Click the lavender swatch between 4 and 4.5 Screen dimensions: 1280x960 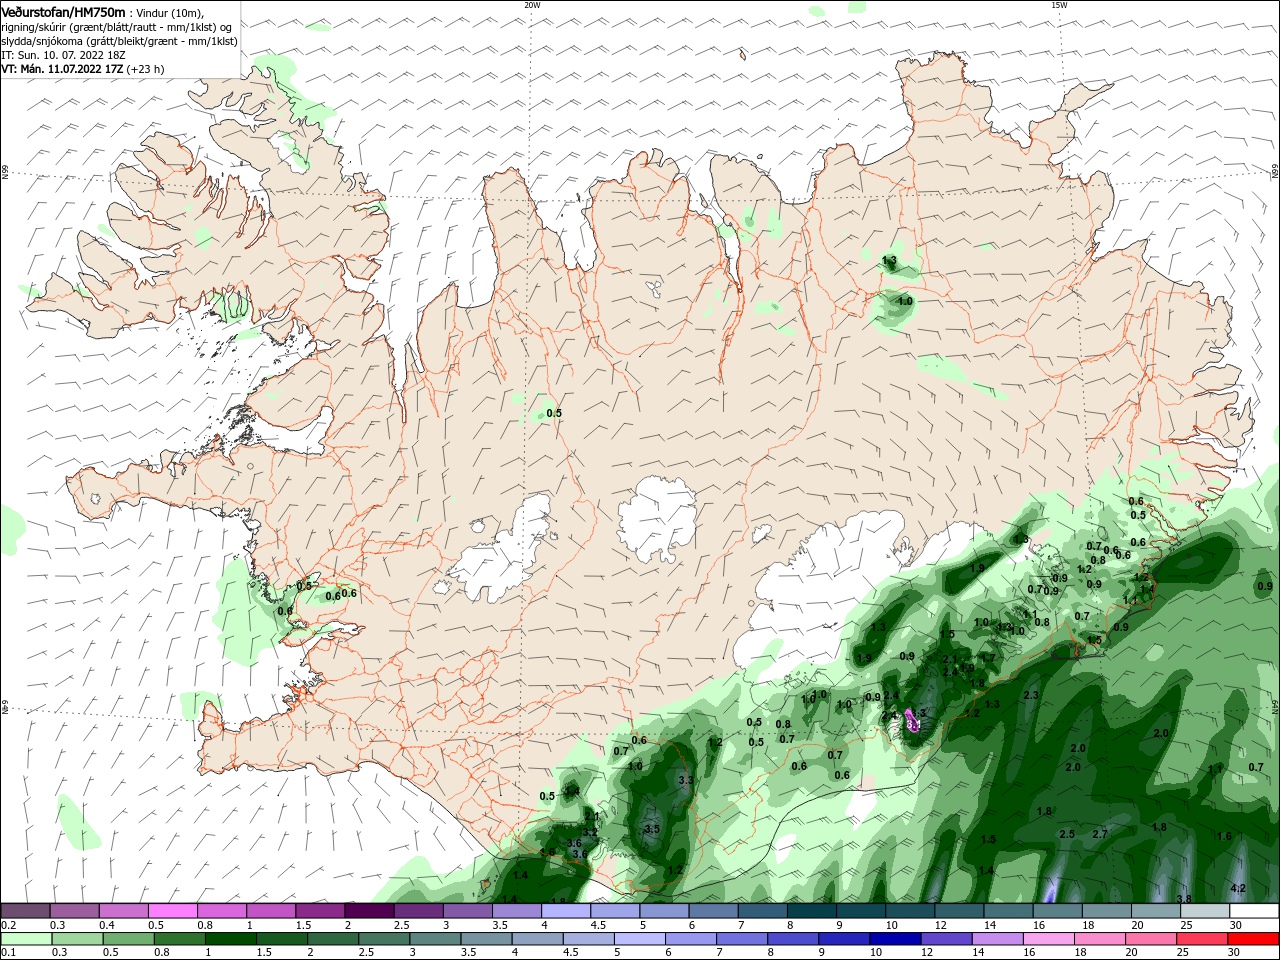point(566,911)
